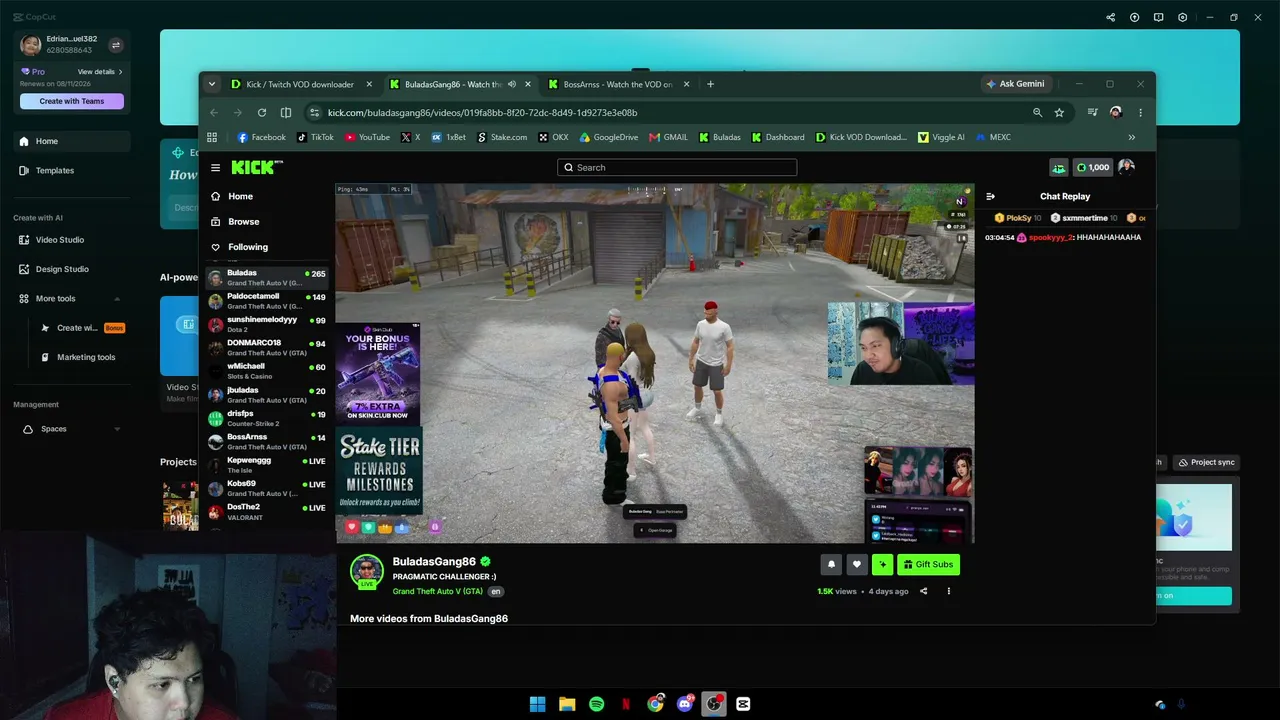Click the green subscribe sparkle button
The height and width of the screenshot is (720, 1280).
[882, 565]
